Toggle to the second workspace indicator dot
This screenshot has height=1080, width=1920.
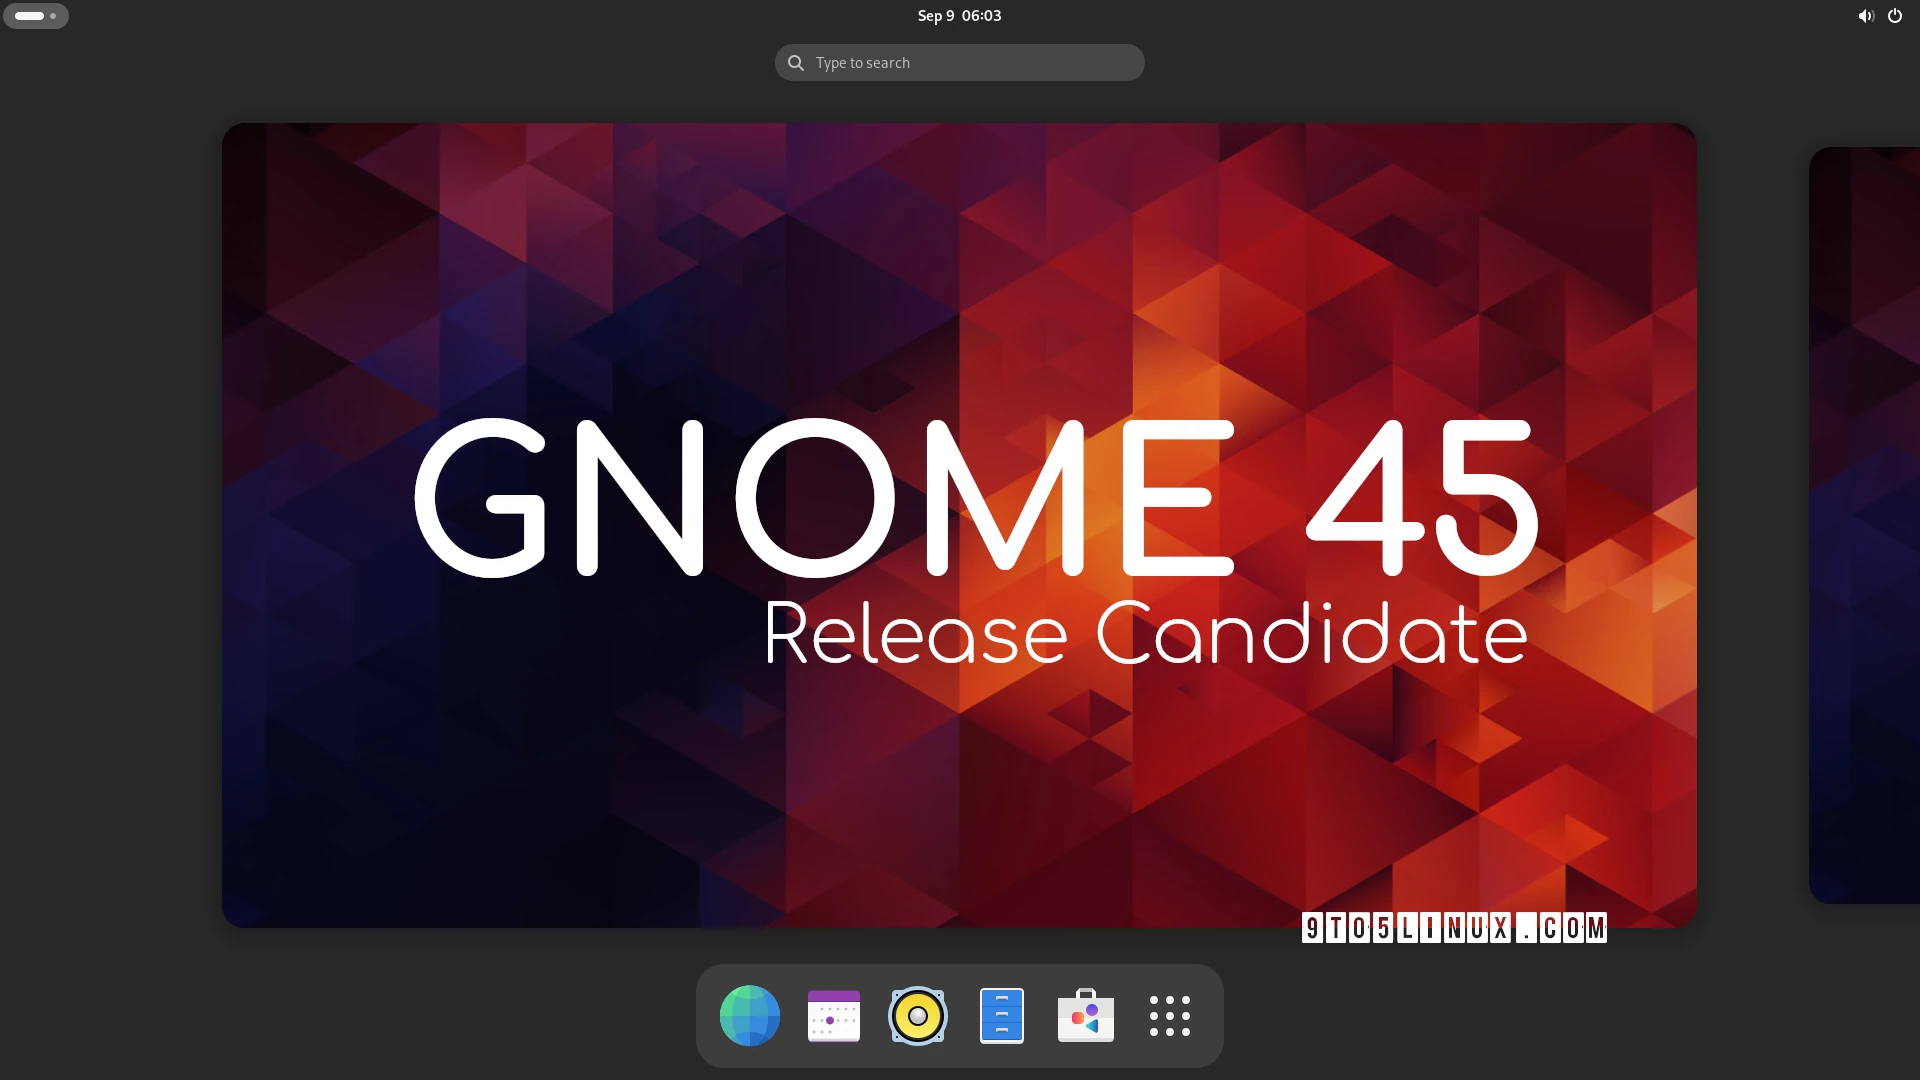53,16
